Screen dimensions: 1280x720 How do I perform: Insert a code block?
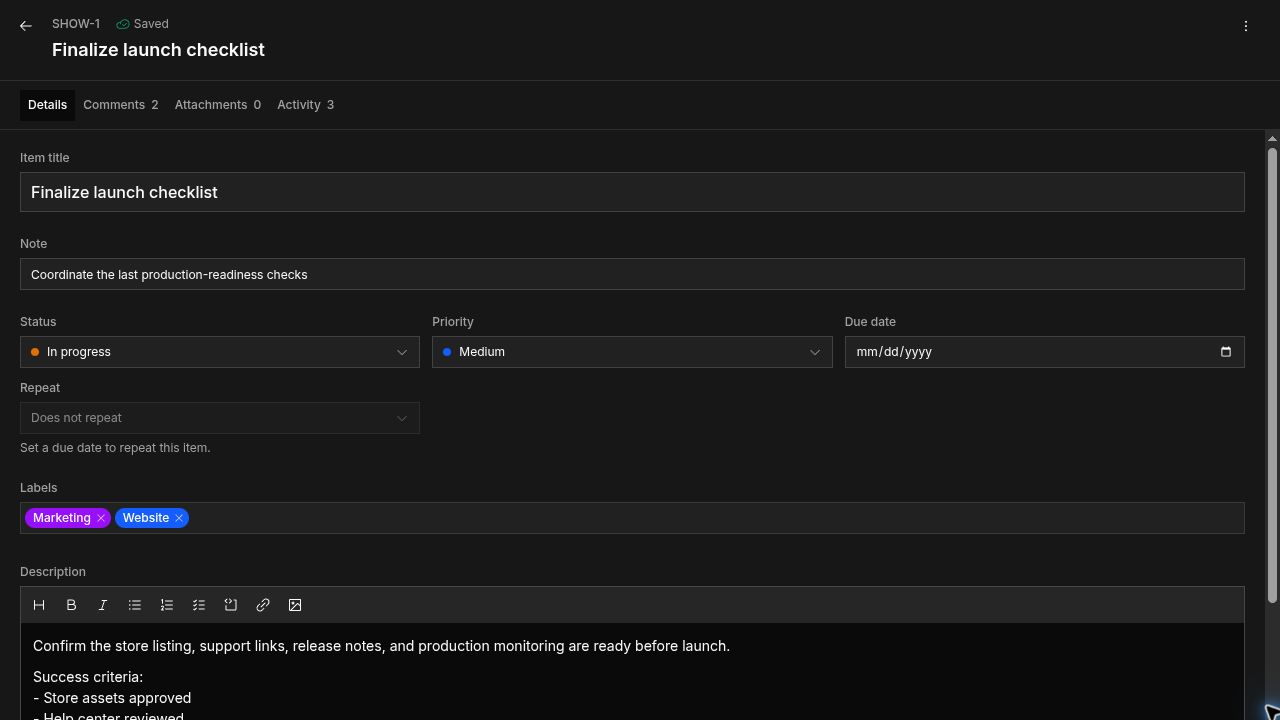click(x=231, y=605)
